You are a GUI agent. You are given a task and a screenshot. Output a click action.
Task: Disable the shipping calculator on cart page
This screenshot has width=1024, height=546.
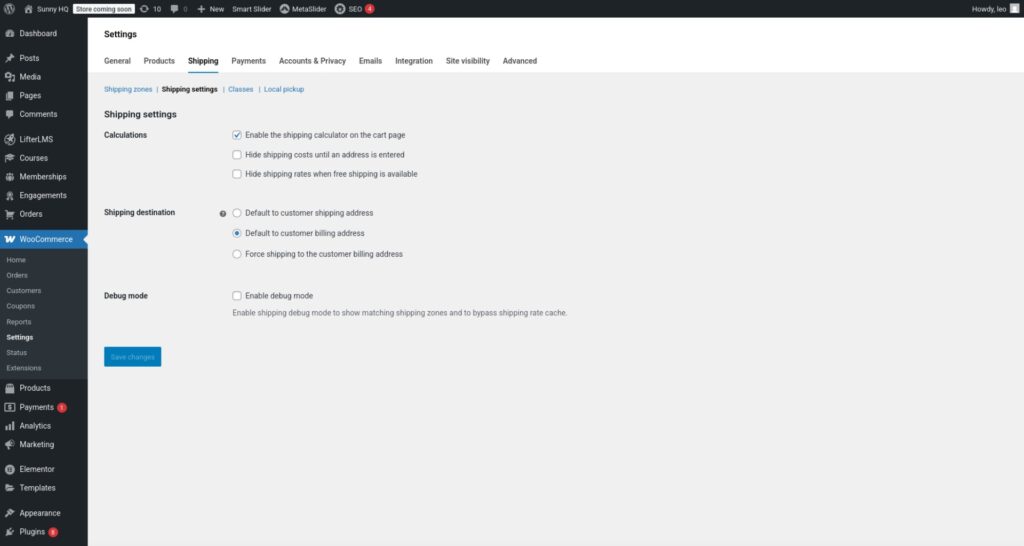[237, 135]
